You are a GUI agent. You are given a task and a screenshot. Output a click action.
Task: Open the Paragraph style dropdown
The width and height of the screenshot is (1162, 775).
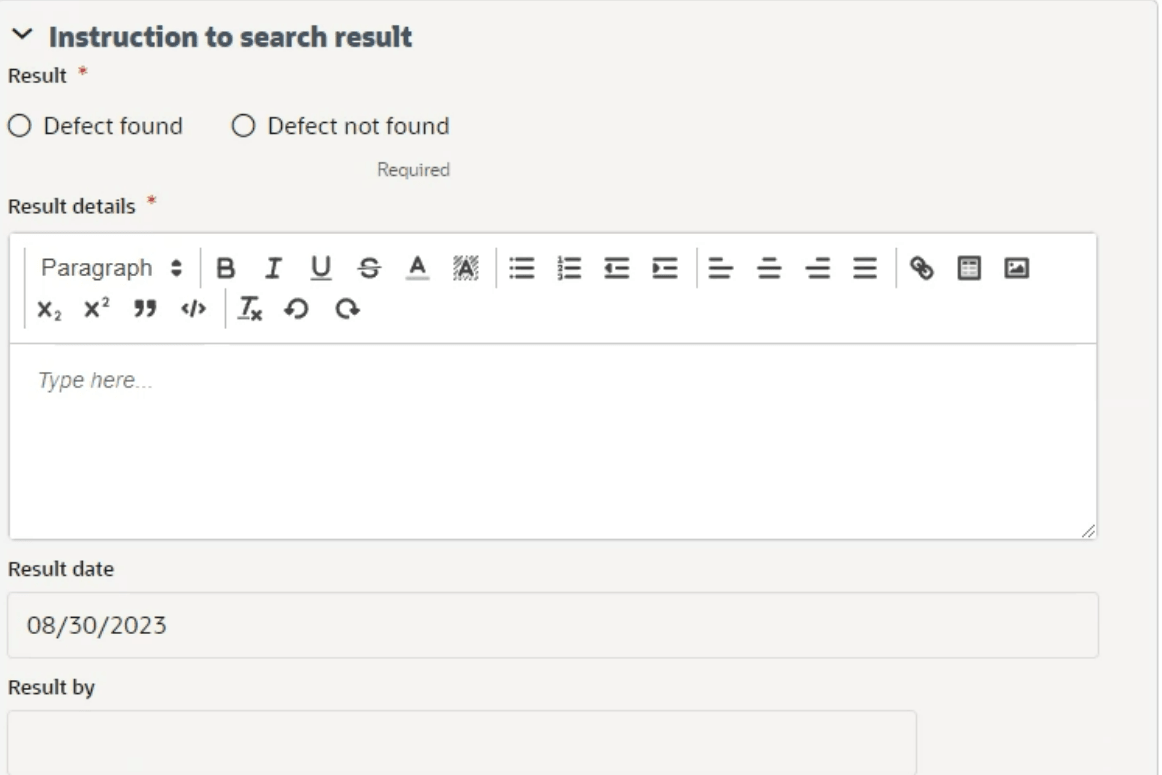click(111, 267)
